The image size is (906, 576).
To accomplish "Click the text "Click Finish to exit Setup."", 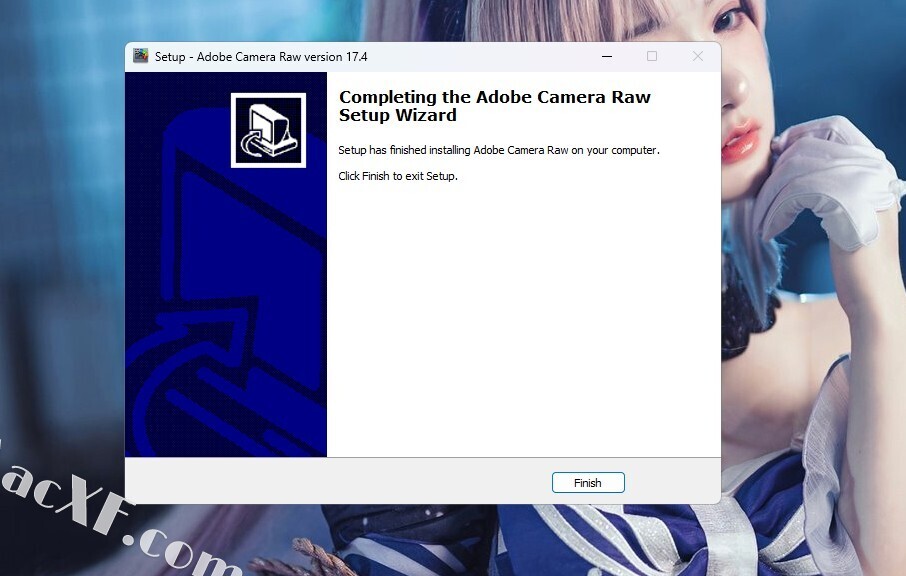I will [x=398, y=176].
